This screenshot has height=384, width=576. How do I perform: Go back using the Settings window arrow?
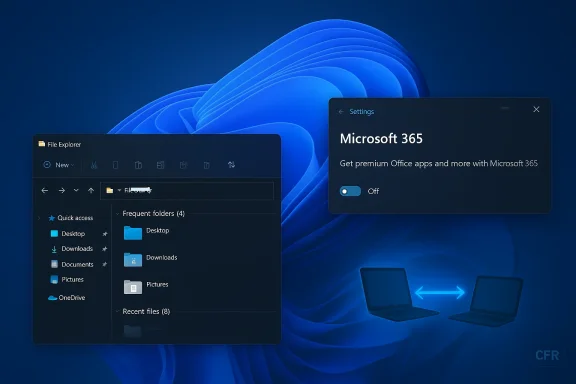point(341,112)
